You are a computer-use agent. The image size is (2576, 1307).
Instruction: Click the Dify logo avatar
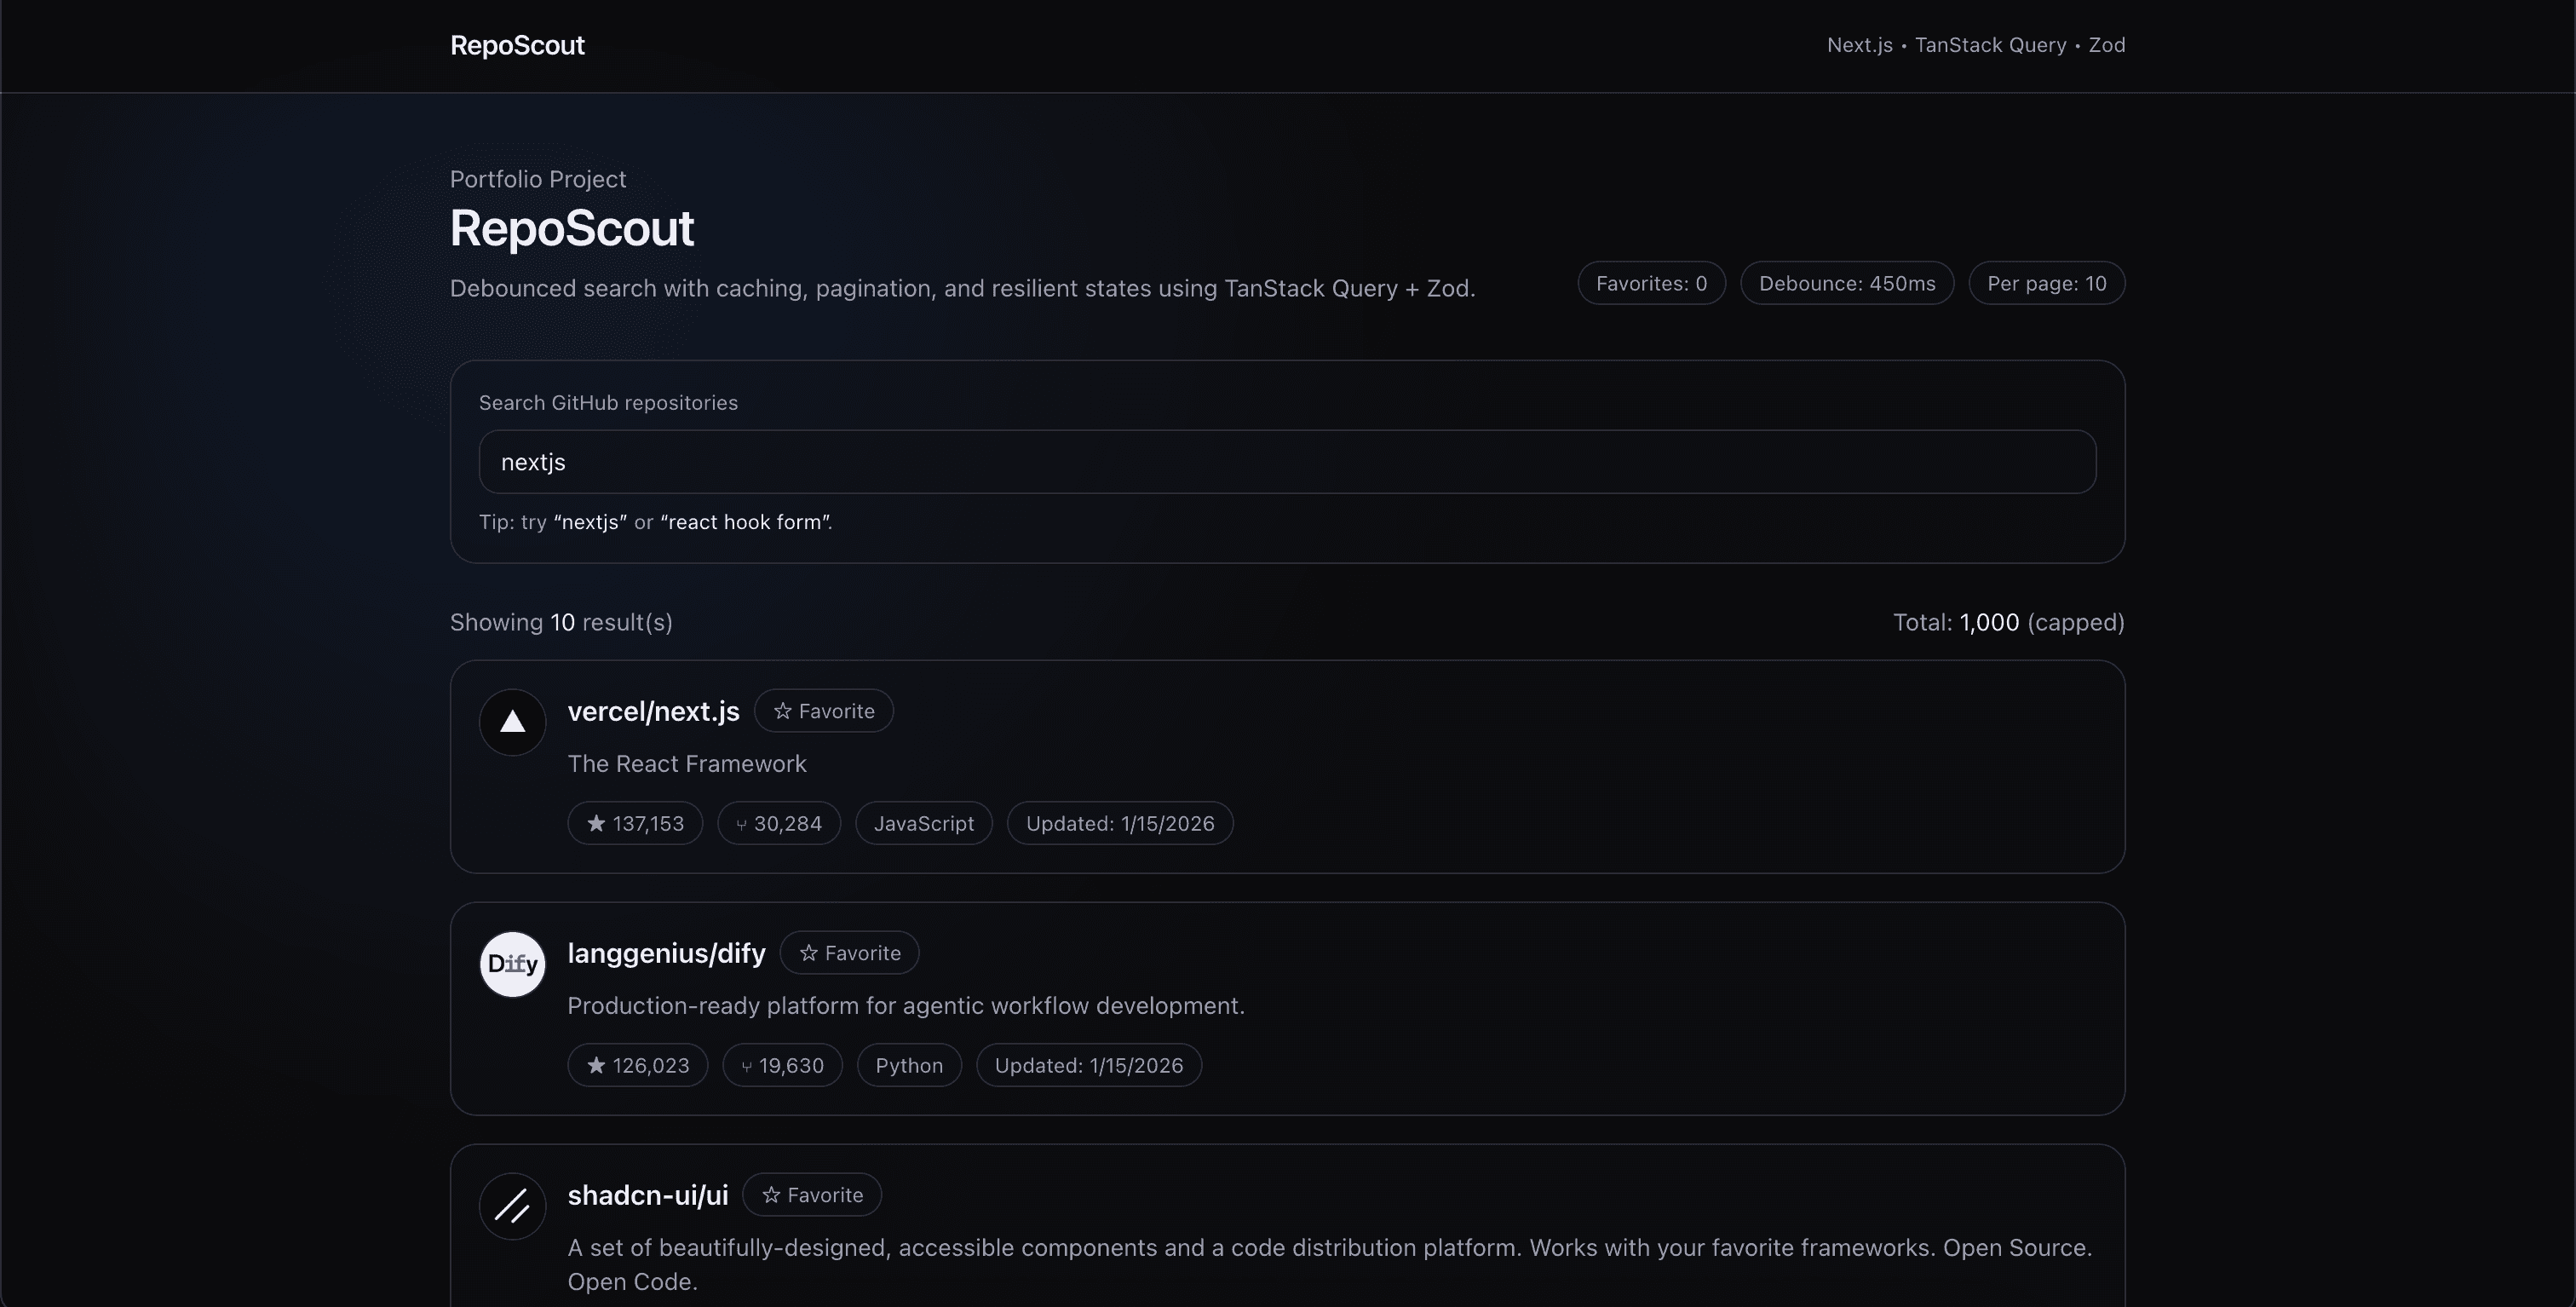tap(511, 964)
